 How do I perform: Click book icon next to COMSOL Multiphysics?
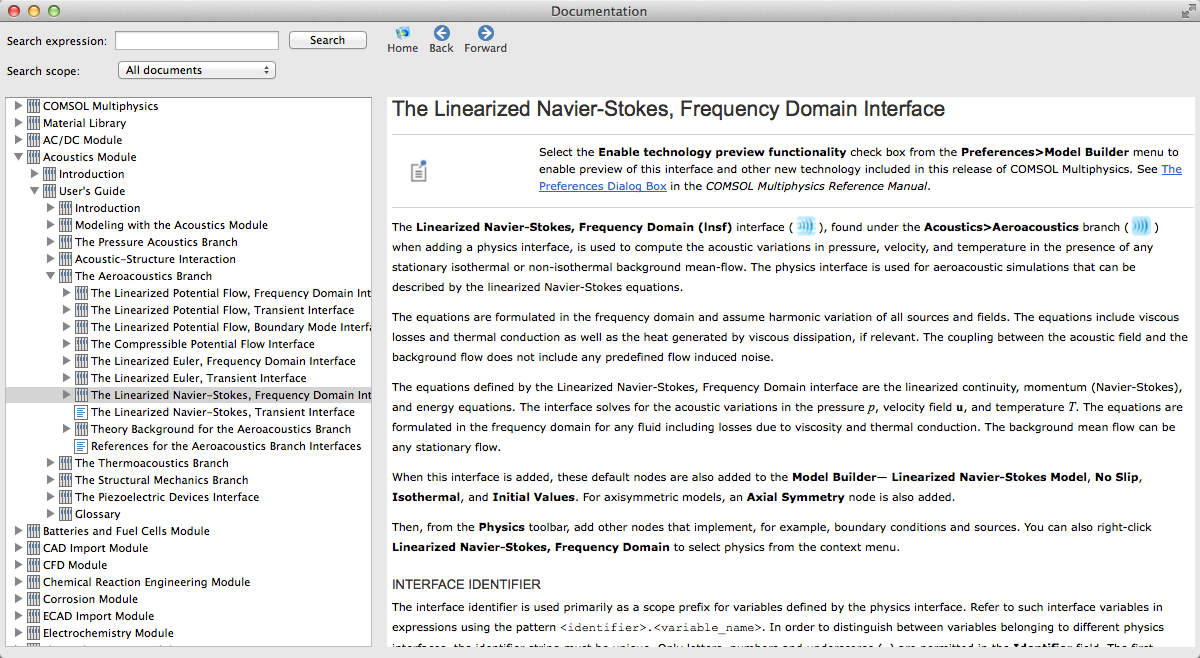click(x=34, y=106)
